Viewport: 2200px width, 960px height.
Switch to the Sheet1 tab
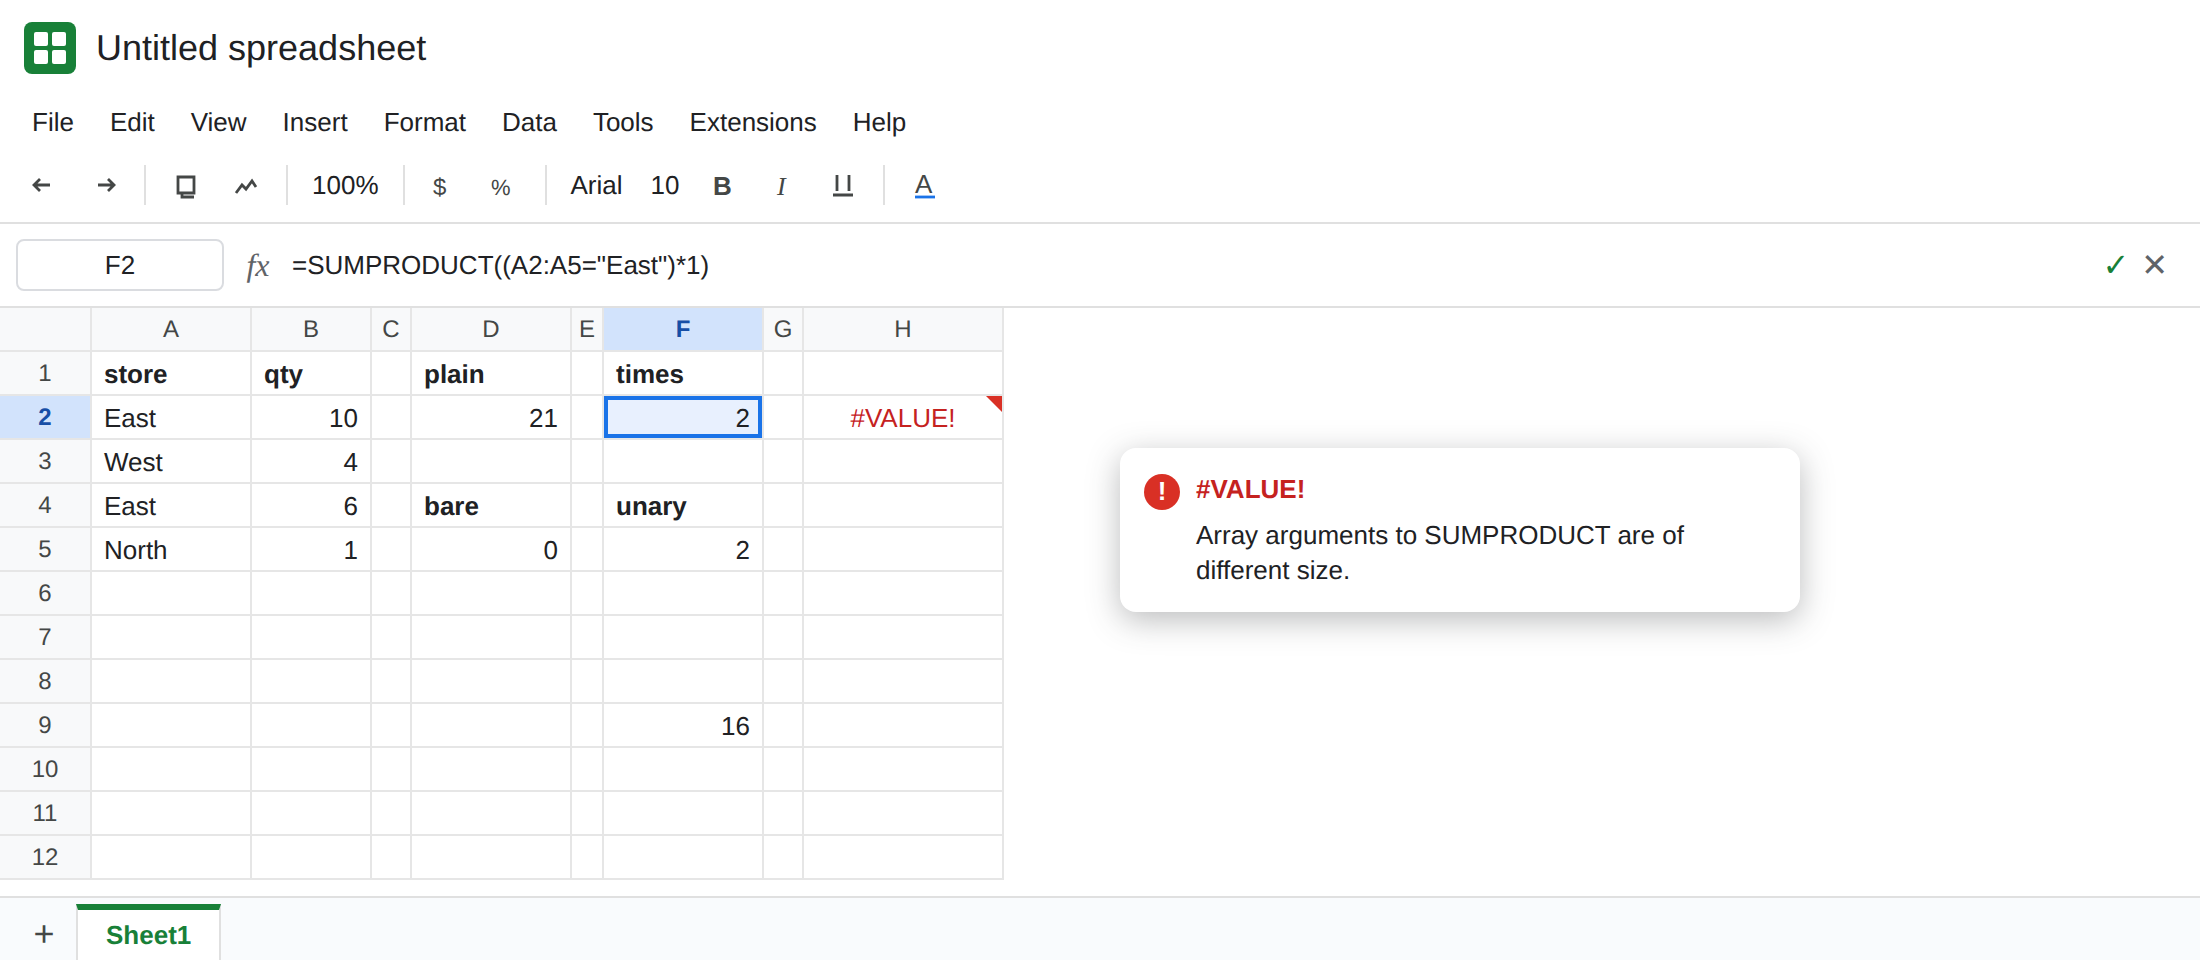tap(148, 934)
